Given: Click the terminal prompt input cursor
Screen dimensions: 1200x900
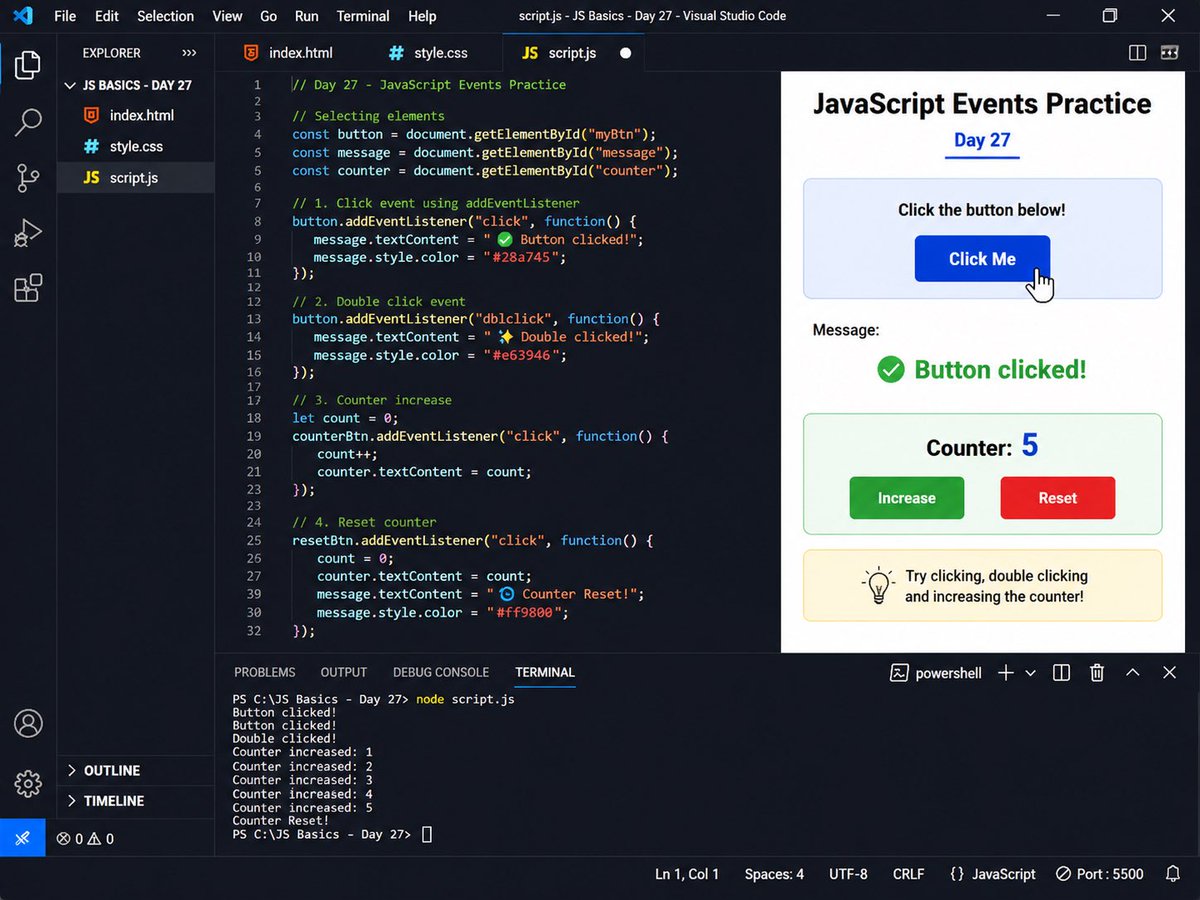Looking at the screenshot, I should pos(427,834).
